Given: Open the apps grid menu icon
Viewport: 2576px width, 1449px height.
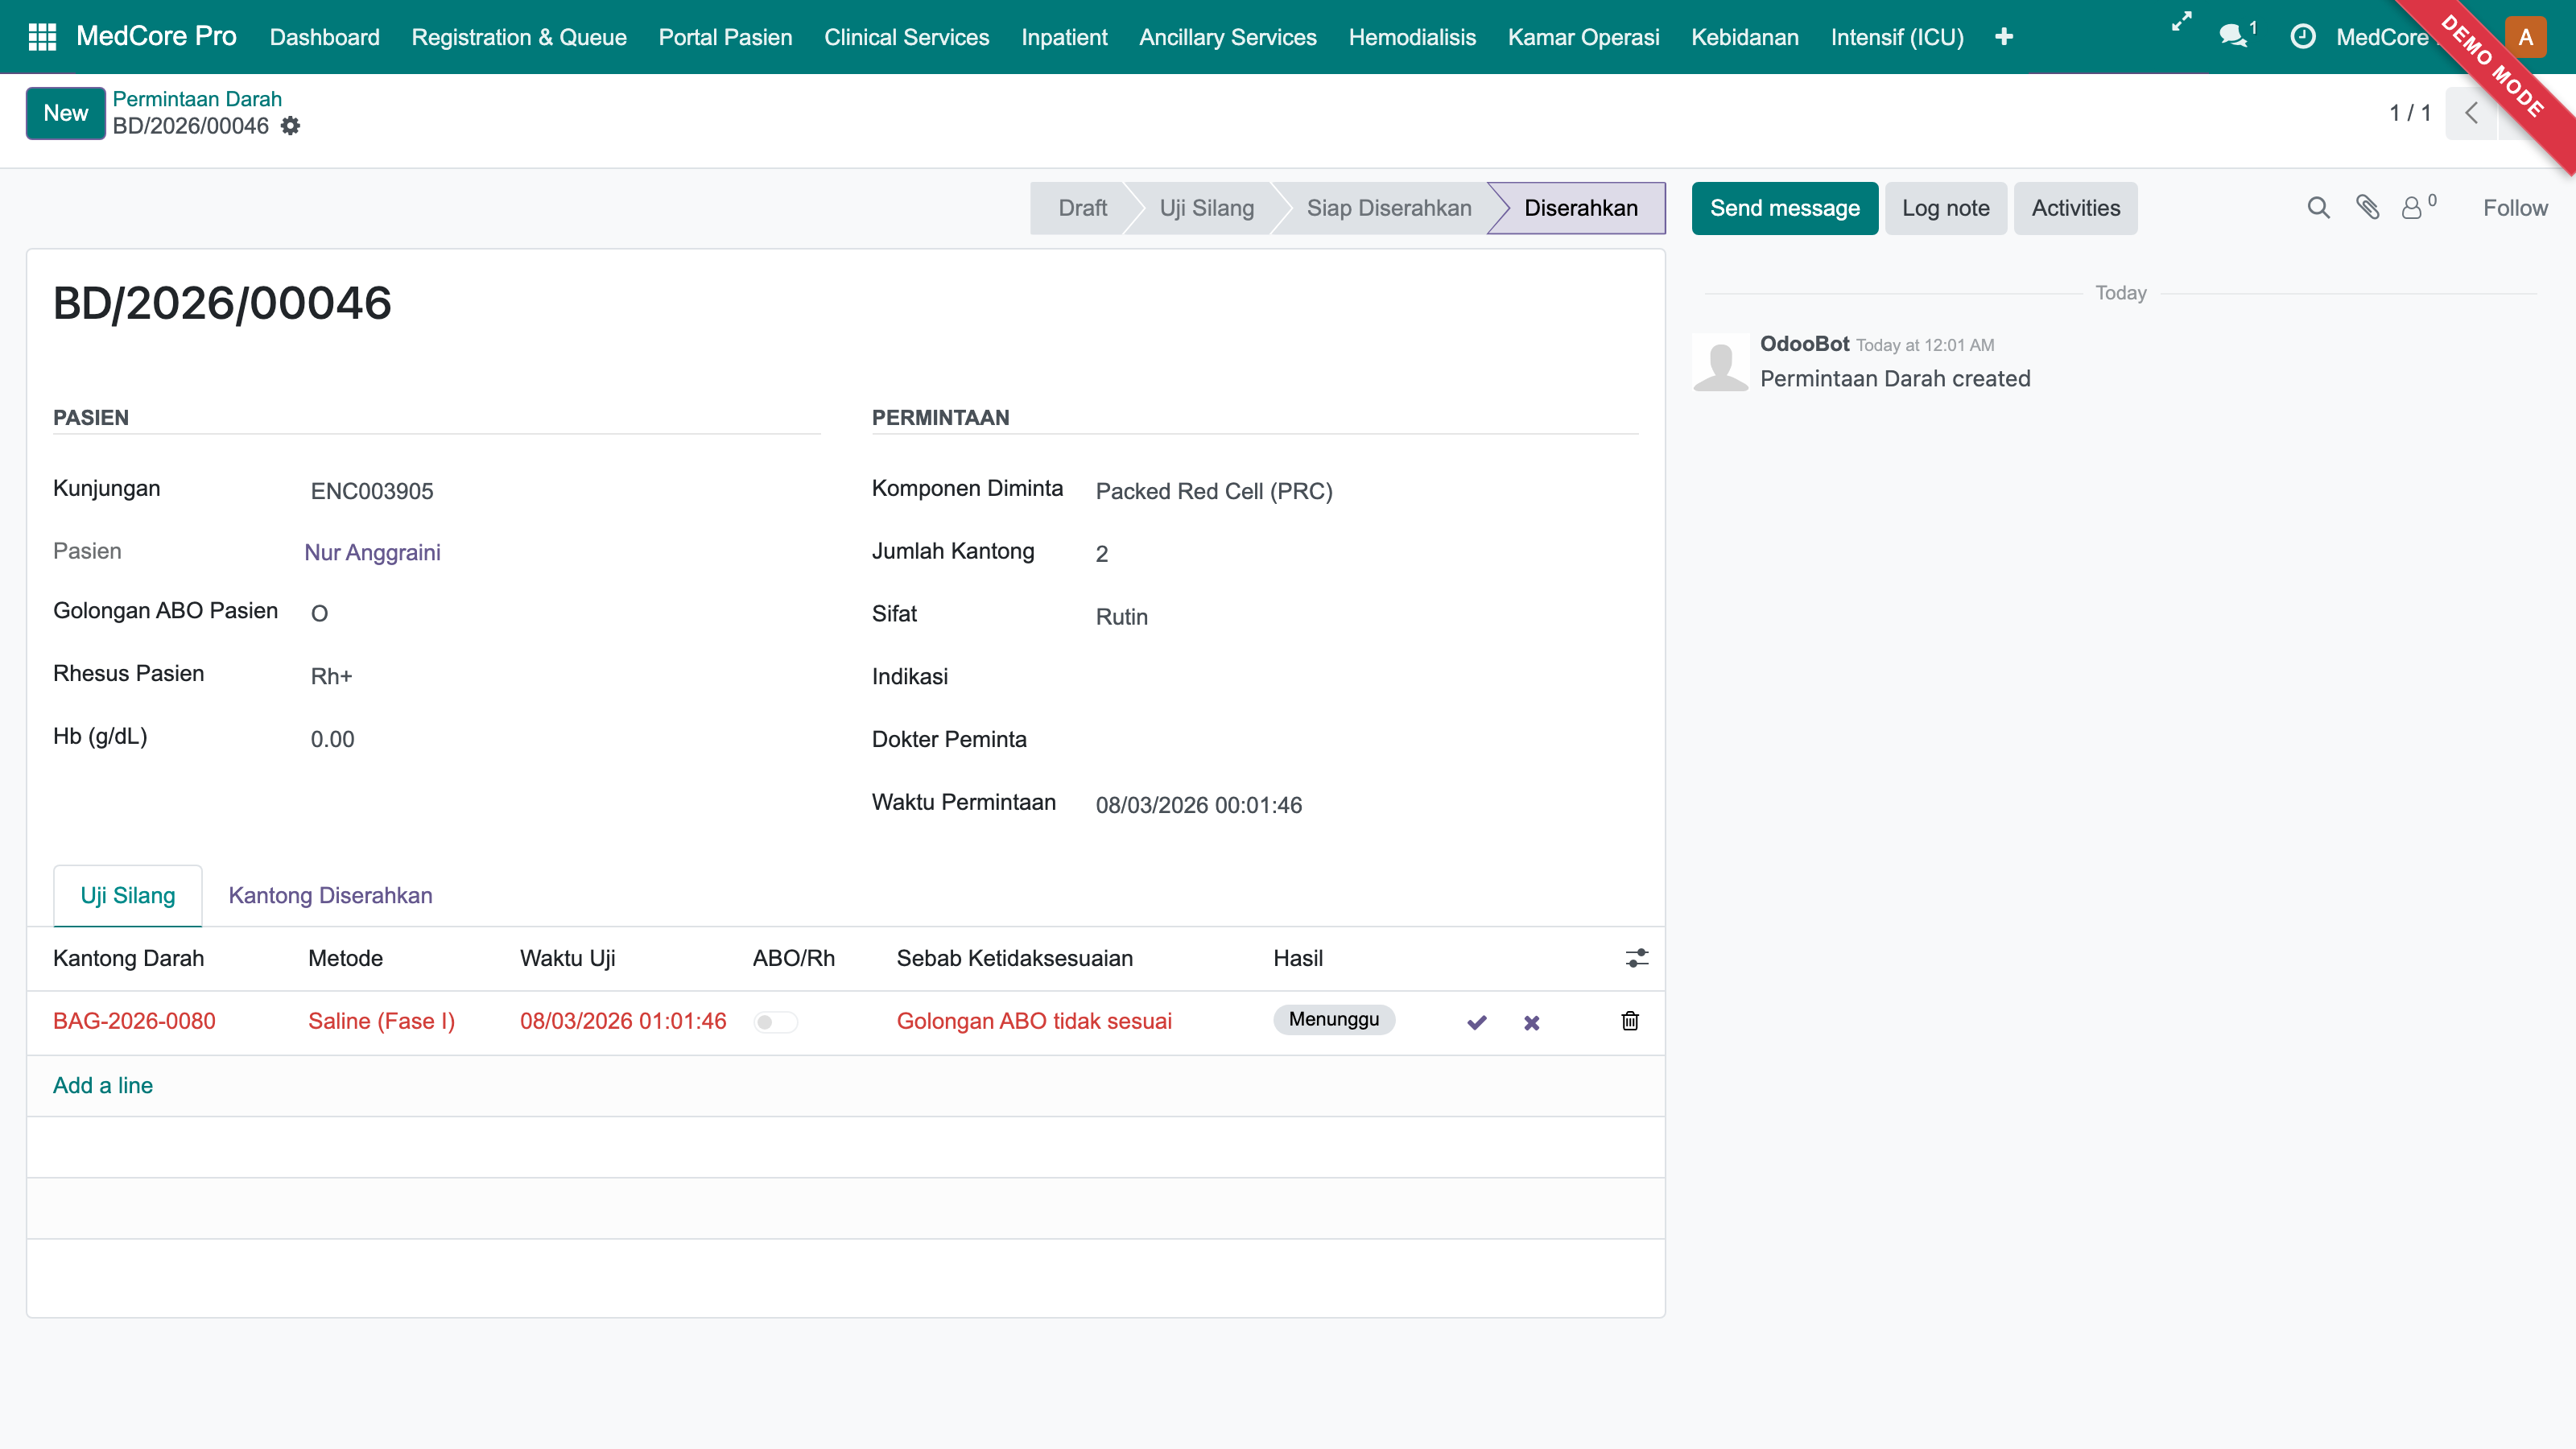Looking at the screenshot, I should (x=42, y=37).
